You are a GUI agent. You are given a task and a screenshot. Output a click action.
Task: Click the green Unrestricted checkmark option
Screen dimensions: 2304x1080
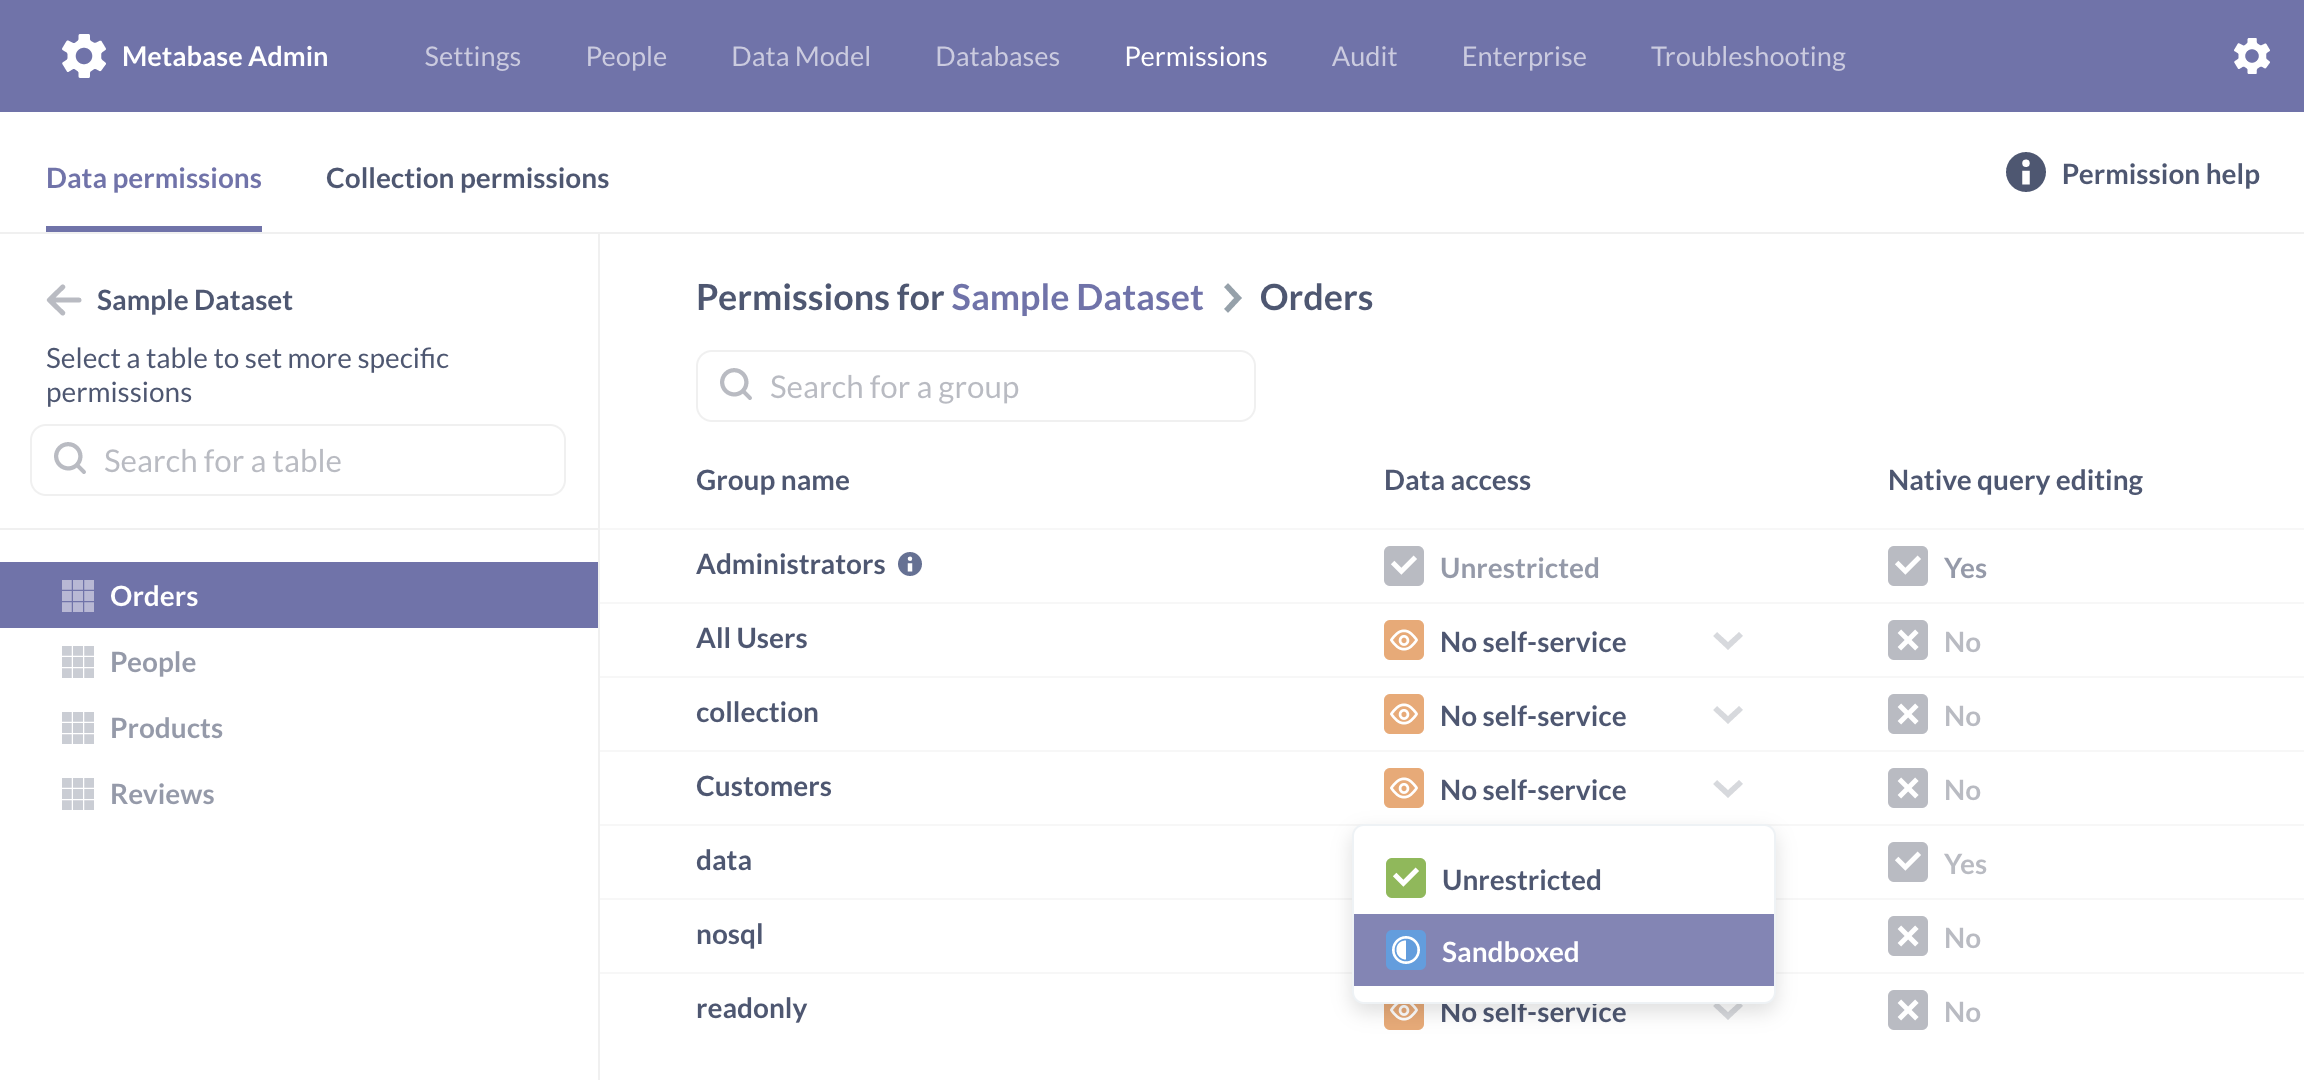click(1406, 878)
